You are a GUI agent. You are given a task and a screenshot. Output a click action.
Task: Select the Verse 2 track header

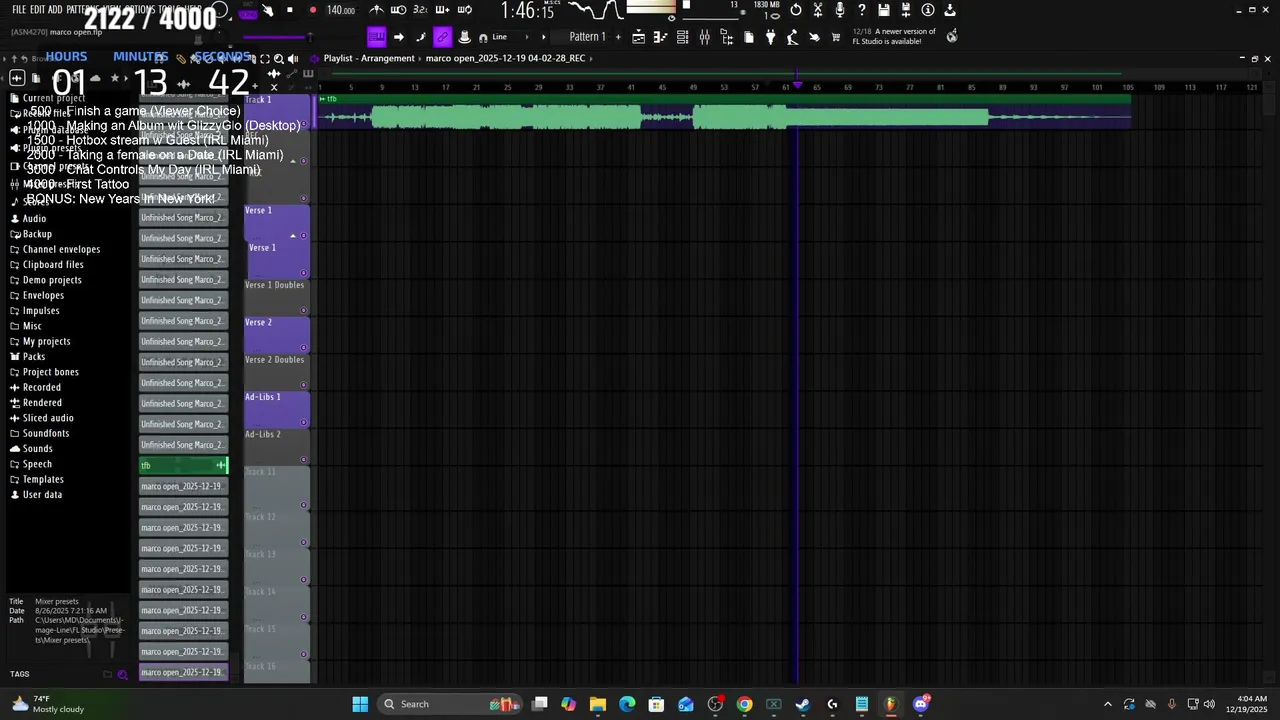[277, 335]
